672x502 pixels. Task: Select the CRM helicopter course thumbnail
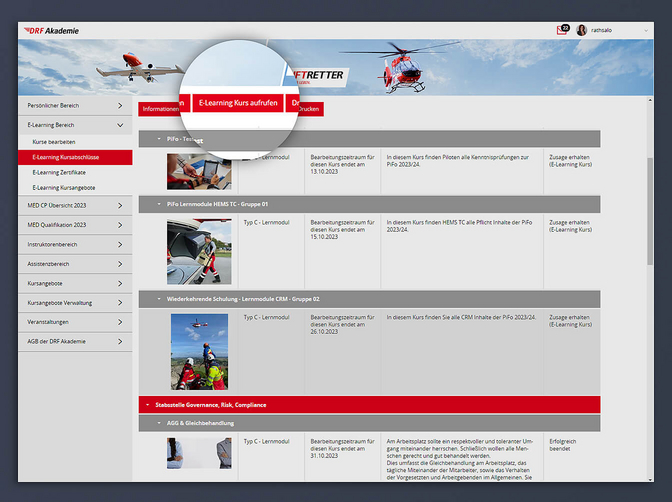[198, 351]
